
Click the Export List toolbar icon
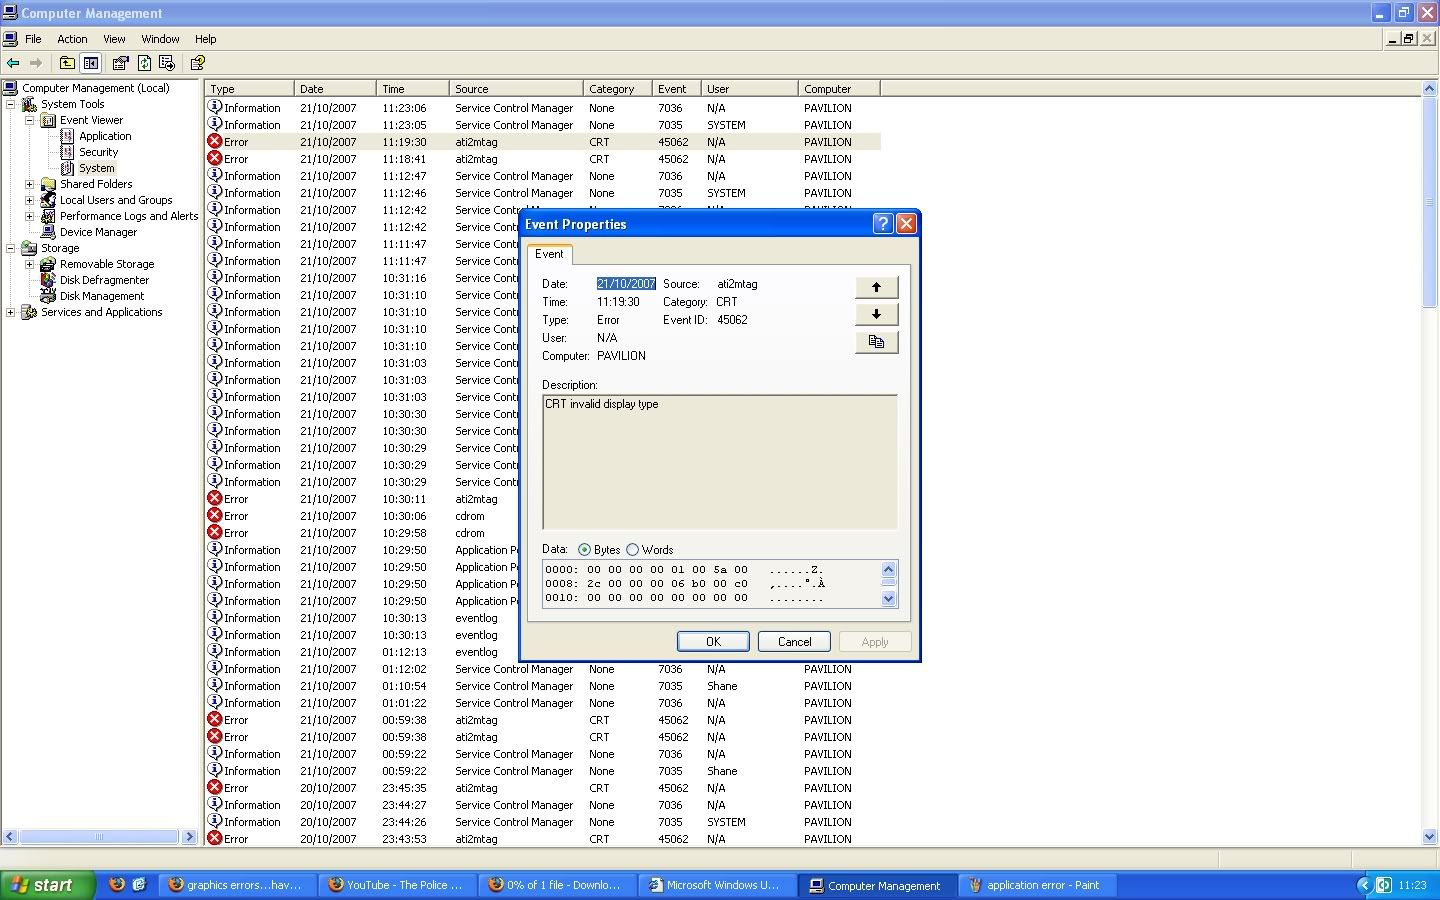coord(167,63)
